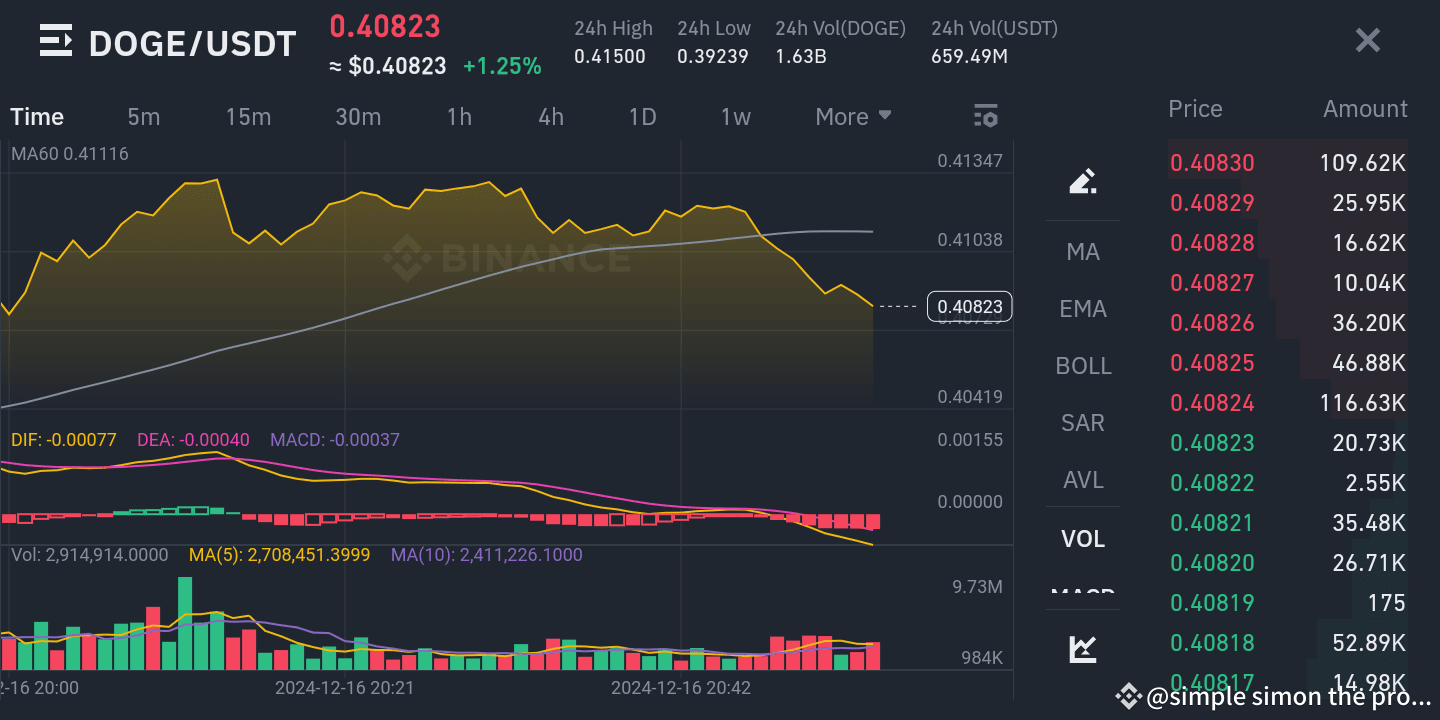Expand the More timeframes dropdown
The height and width of the screenshot is (720, 1440).
852,116
